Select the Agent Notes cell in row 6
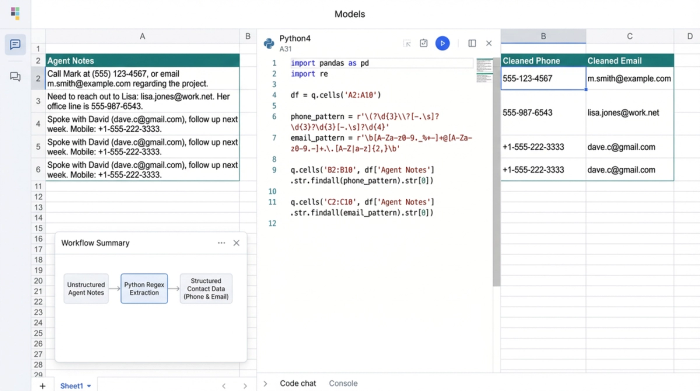 (x=142, y=170)
